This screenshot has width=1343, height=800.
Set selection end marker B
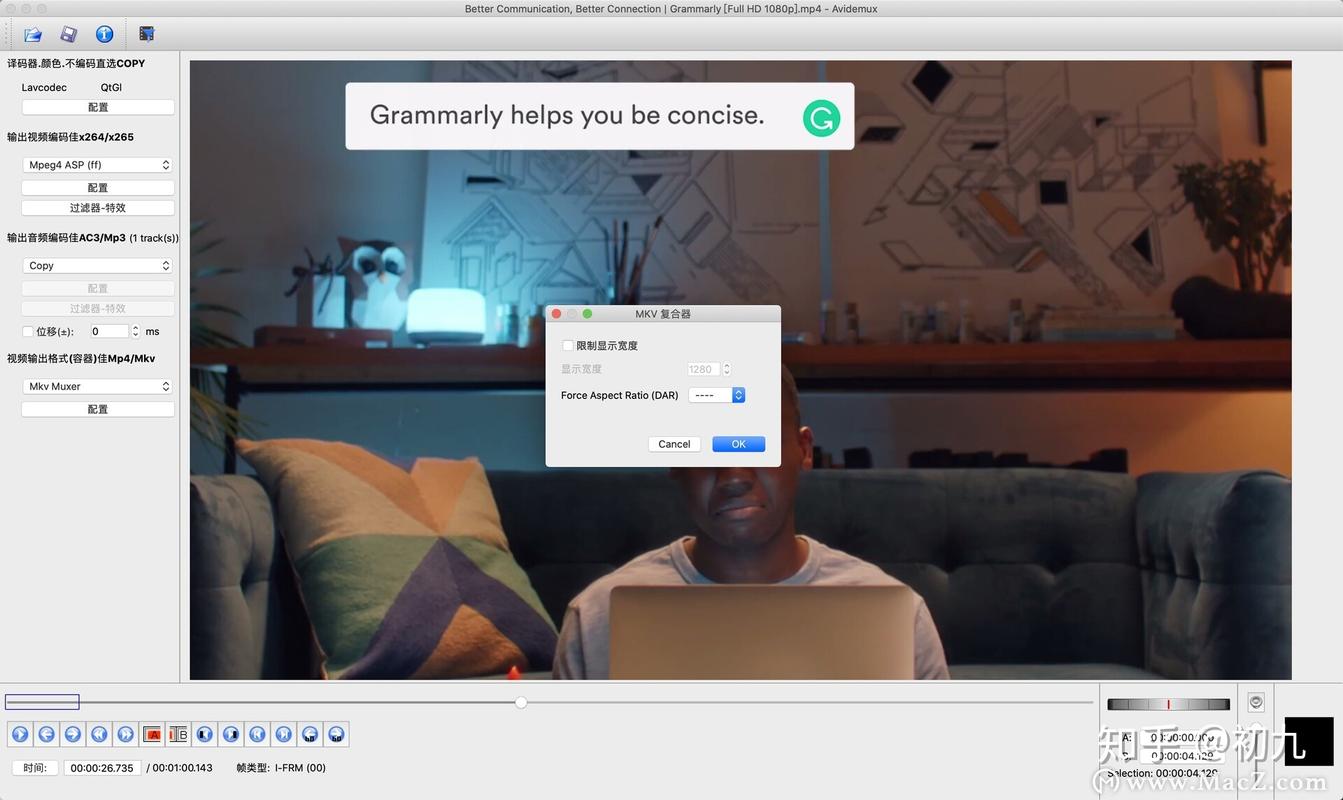click(x=178, y=734)
